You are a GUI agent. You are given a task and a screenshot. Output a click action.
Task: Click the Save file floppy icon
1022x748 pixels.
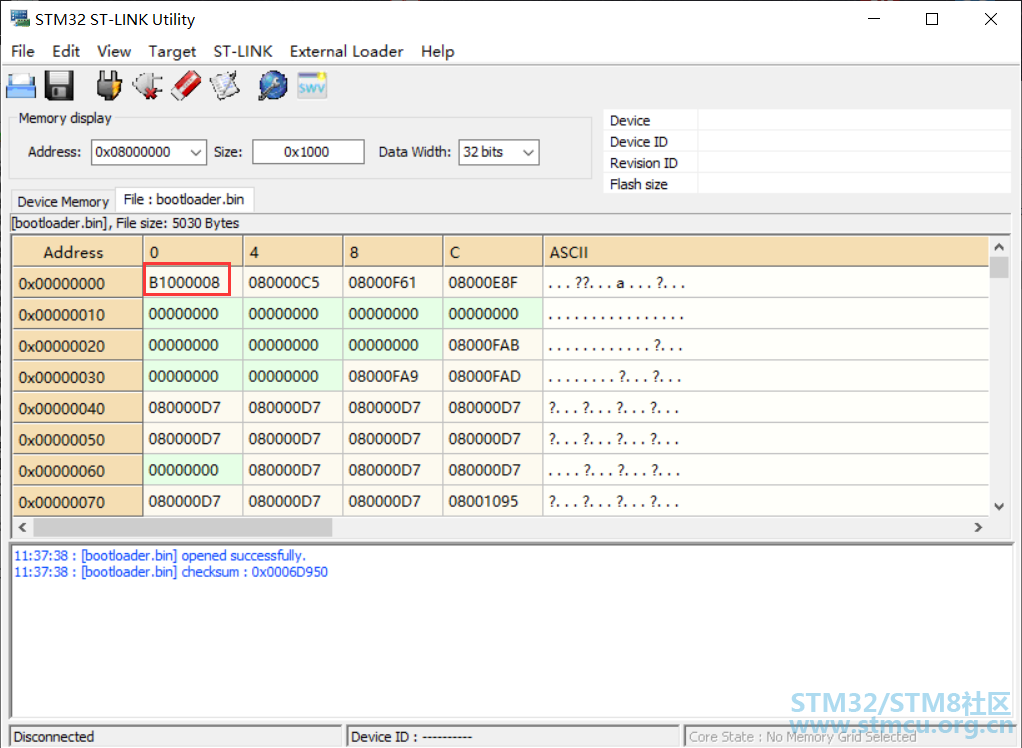coord(59,85)
